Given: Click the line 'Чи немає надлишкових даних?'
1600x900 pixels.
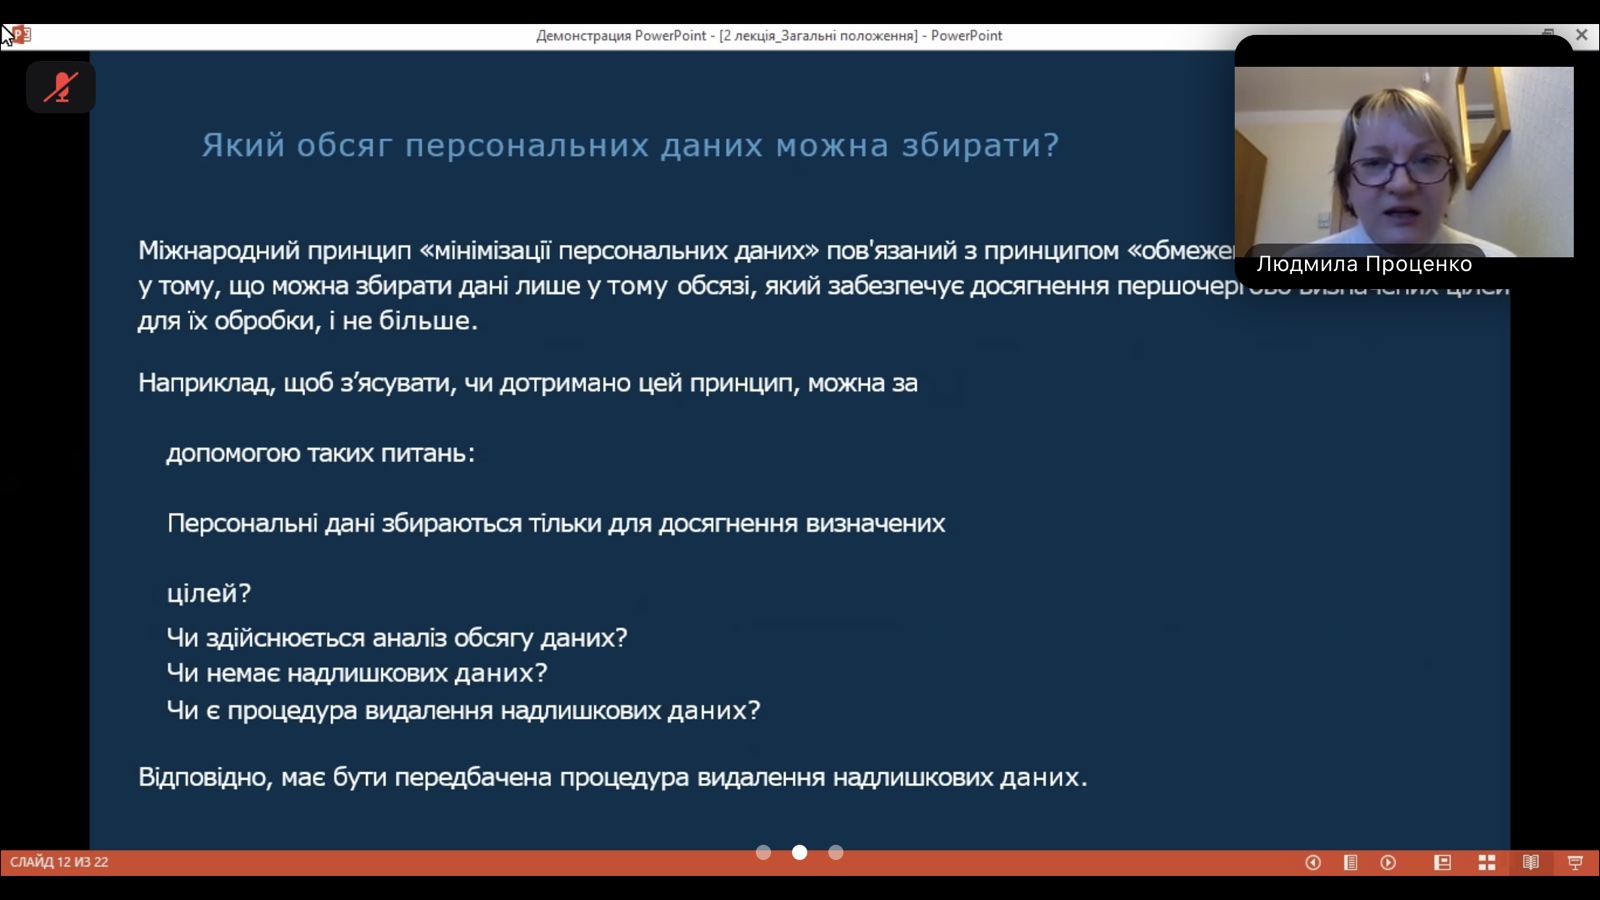Looking at the screenshot, I should coord(357,673).
